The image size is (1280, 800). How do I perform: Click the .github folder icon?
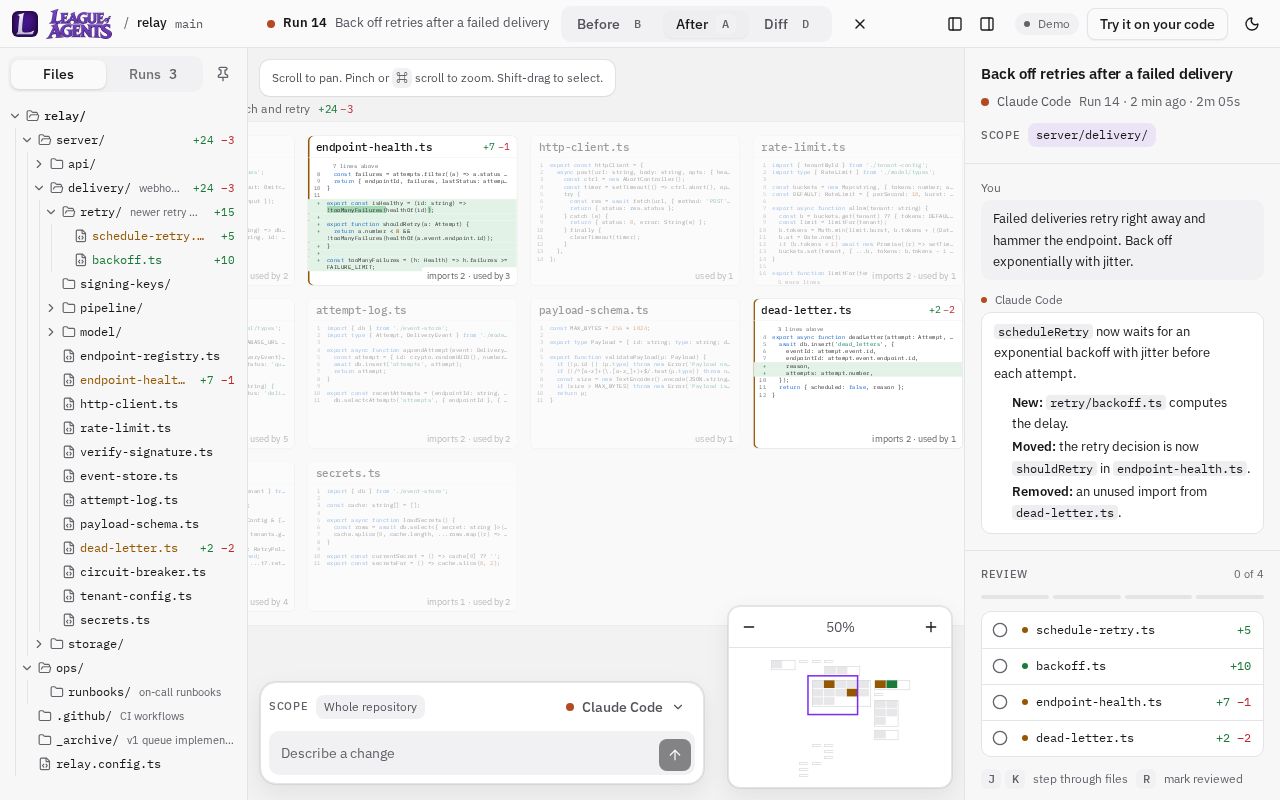pos(45,716)
